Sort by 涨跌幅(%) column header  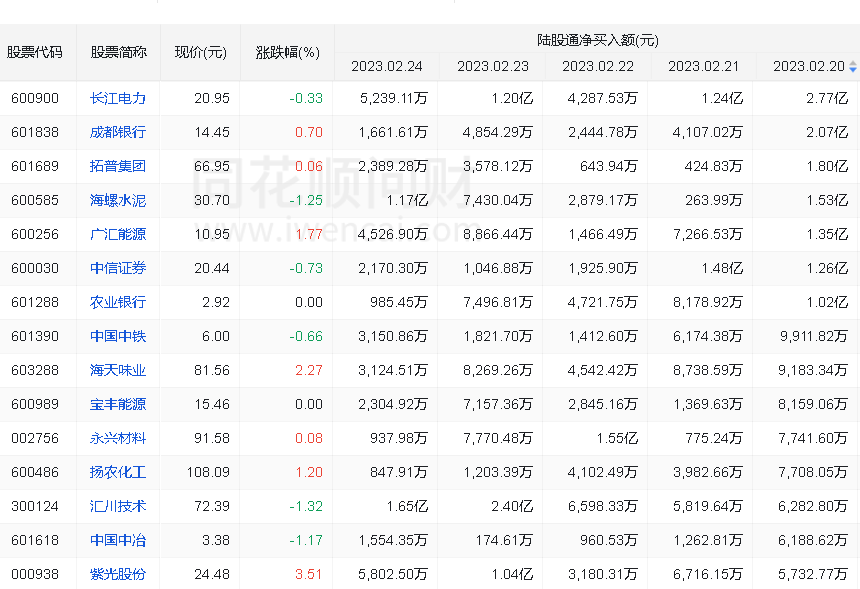pyautogui.click(x=288, y=52)
